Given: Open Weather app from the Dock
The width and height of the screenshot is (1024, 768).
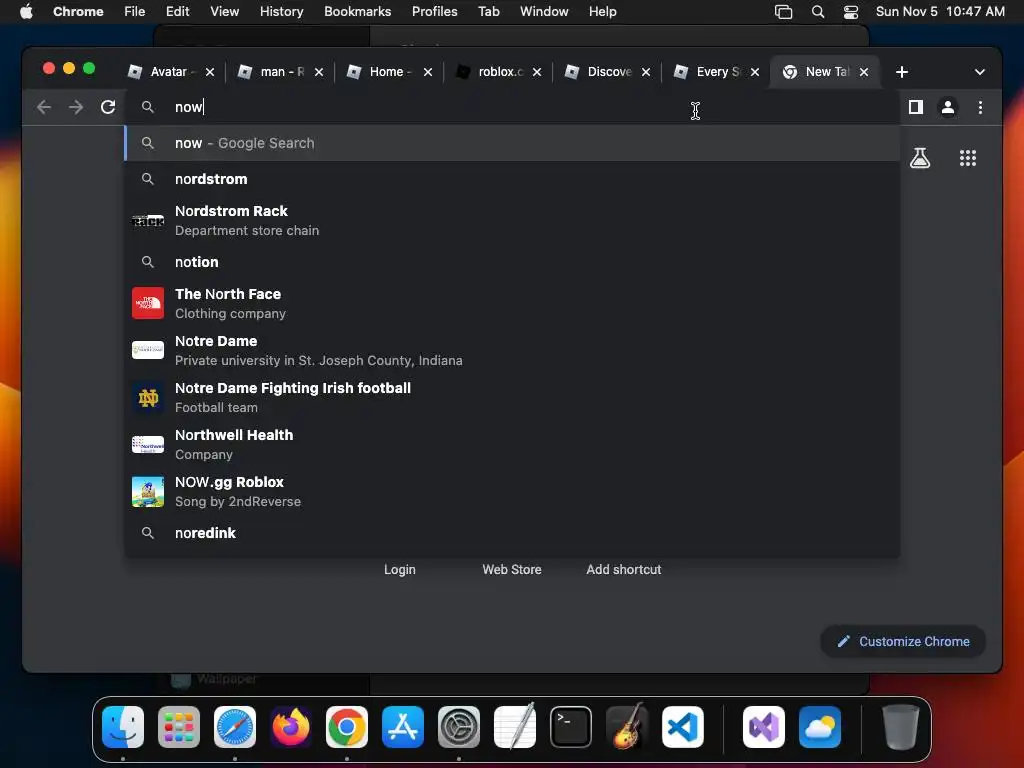Looking at the screenshot, I should [x=820, y=727].
